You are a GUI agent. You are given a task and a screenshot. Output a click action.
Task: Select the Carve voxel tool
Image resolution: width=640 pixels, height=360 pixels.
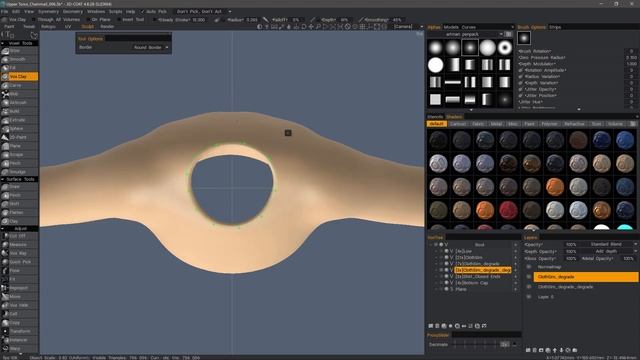pyautogui.click(x=20, y=85)
